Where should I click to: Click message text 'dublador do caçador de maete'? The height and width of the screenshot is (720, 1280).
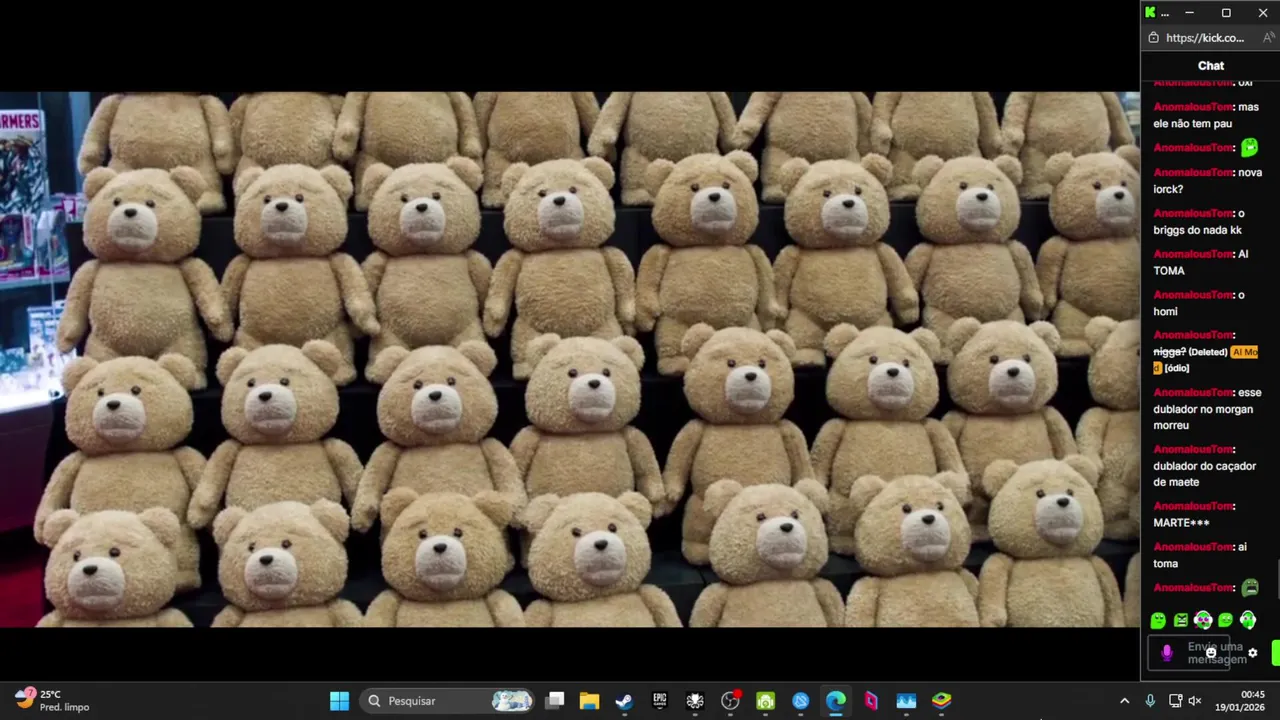click(1204, 474)
